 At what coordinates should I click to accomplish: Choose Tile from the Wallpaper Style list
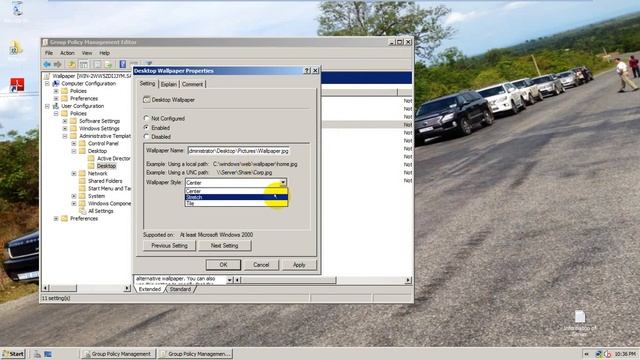click(x=236, y=203)
